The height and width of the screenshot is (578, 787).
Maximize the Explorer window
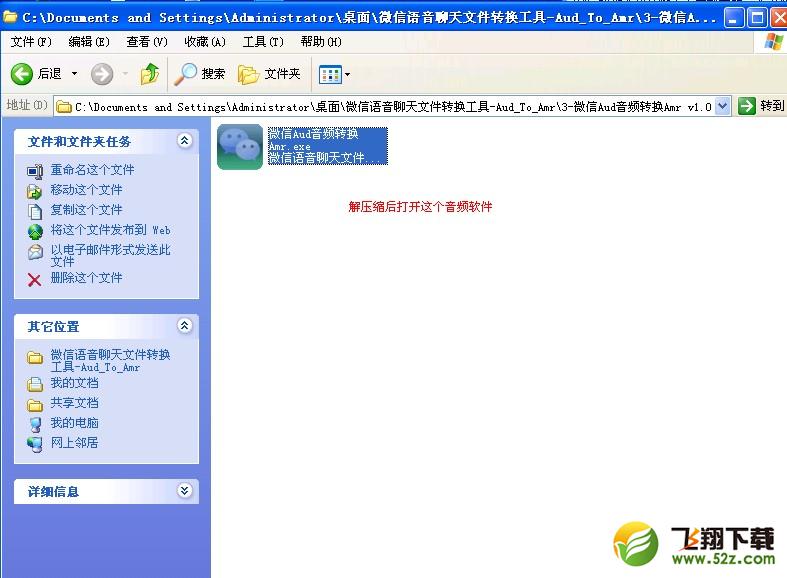tap(757, 19)
